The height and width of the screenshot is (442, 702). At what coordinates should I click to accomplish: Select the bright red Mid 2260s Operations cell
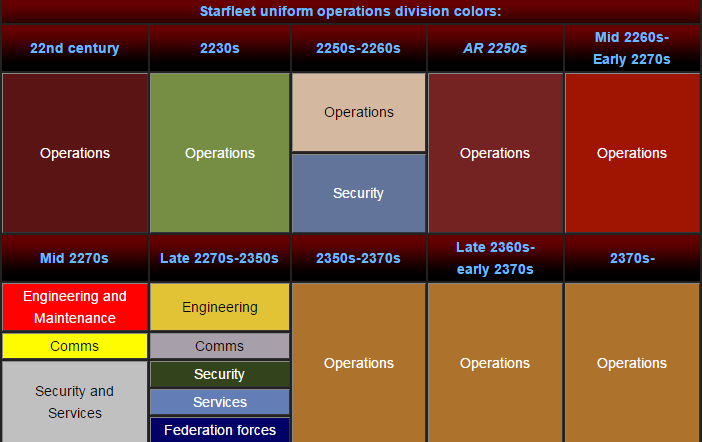pyautogui.click(x=632, y=153)
